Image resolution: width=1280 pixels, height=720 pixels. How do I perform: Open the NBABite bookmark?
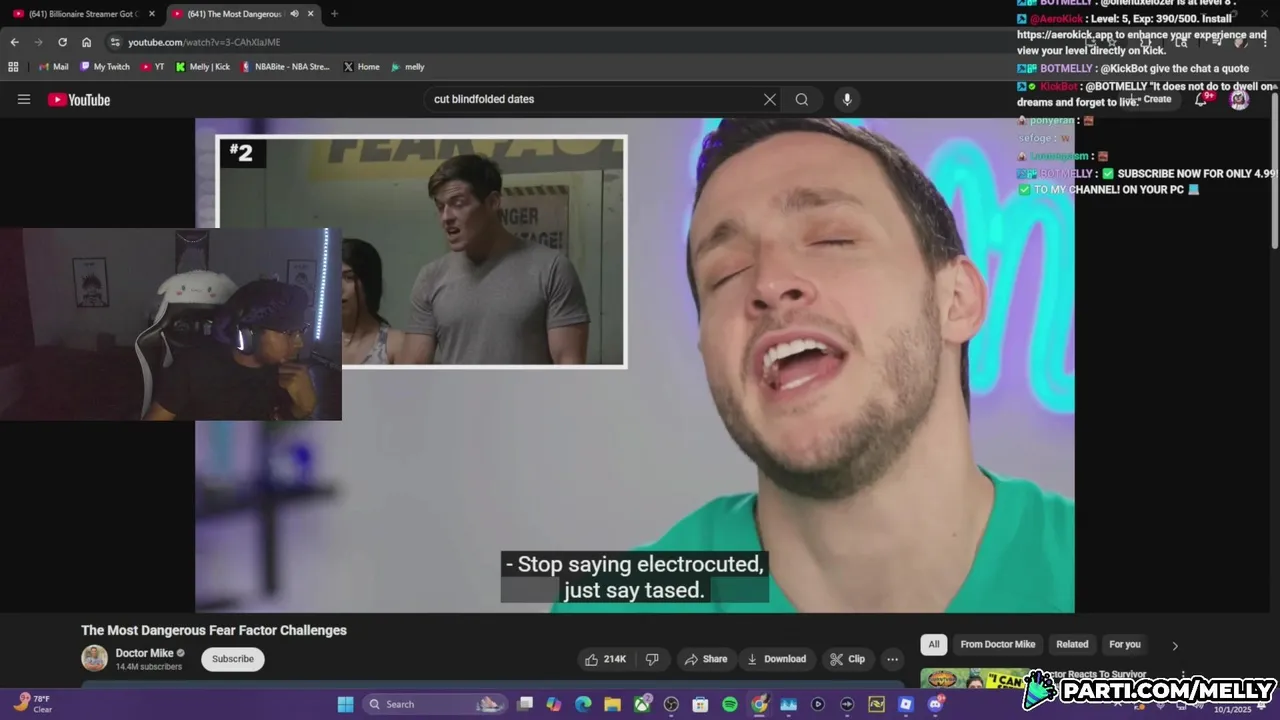point(285,67)
